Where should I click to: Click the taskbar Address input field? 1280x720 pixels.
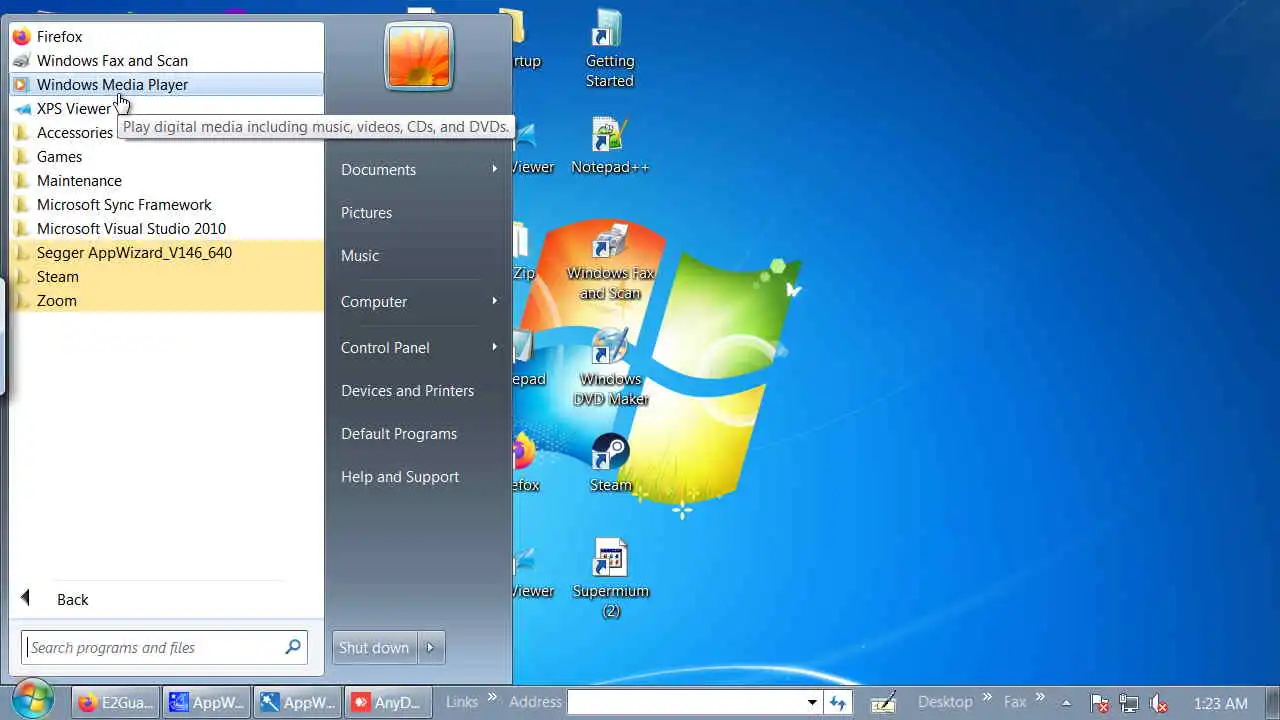click(x=685, y=702)
